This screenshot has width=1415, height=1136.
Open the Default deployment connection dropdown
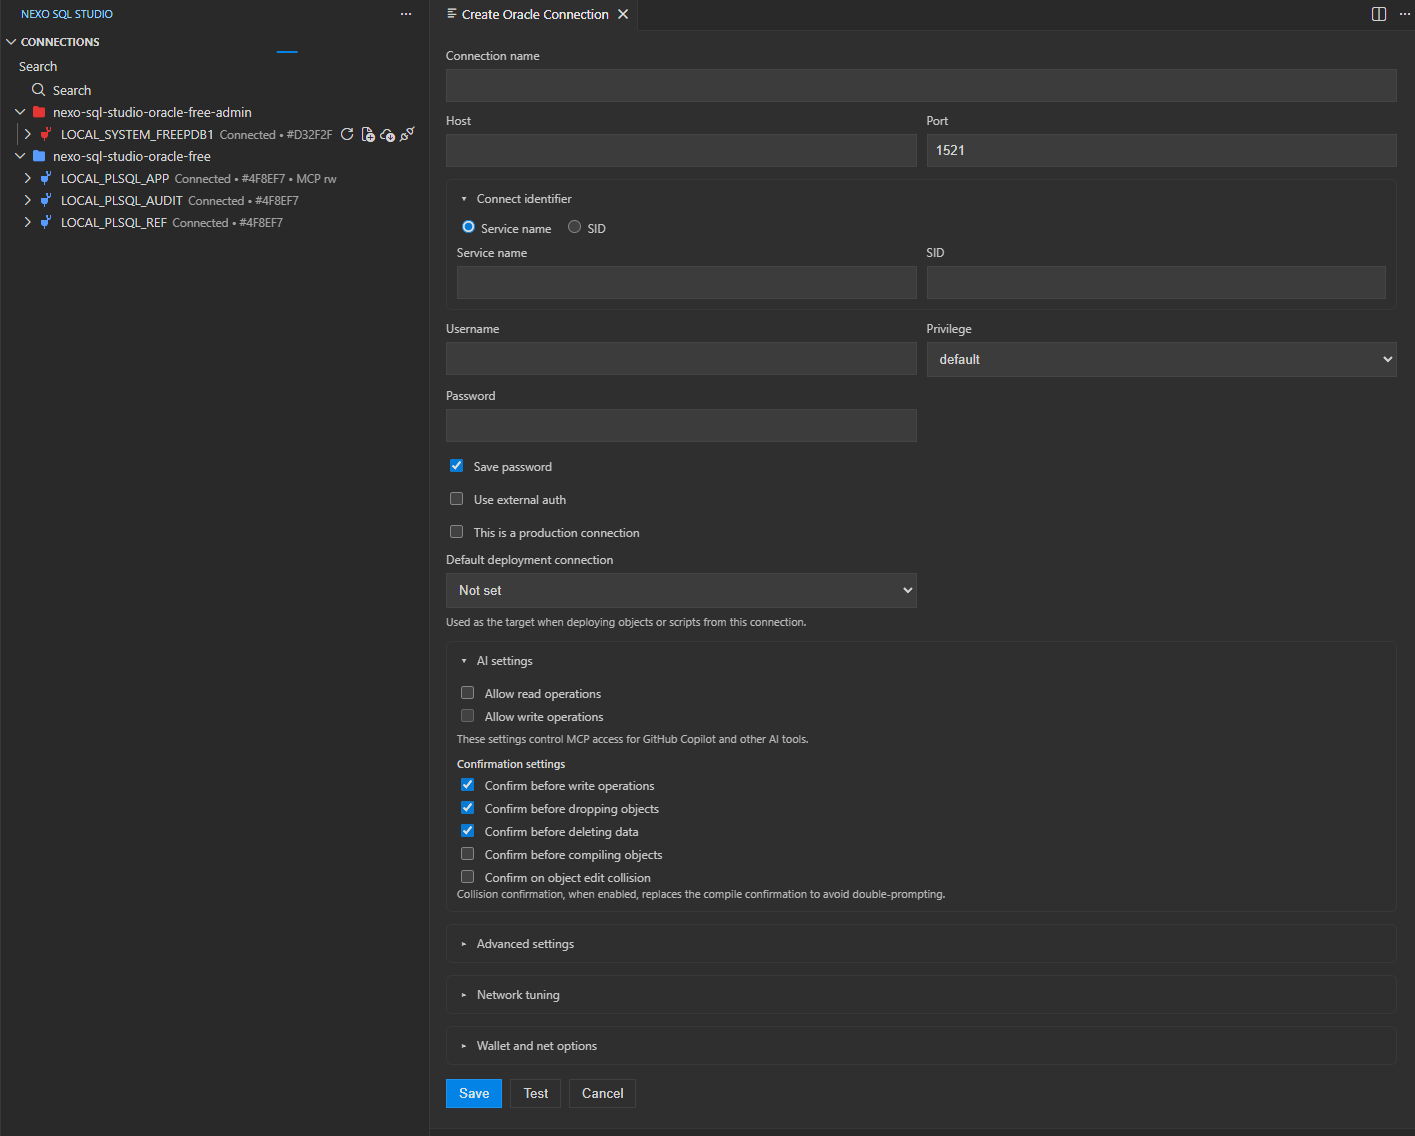(x=681, y=590)
